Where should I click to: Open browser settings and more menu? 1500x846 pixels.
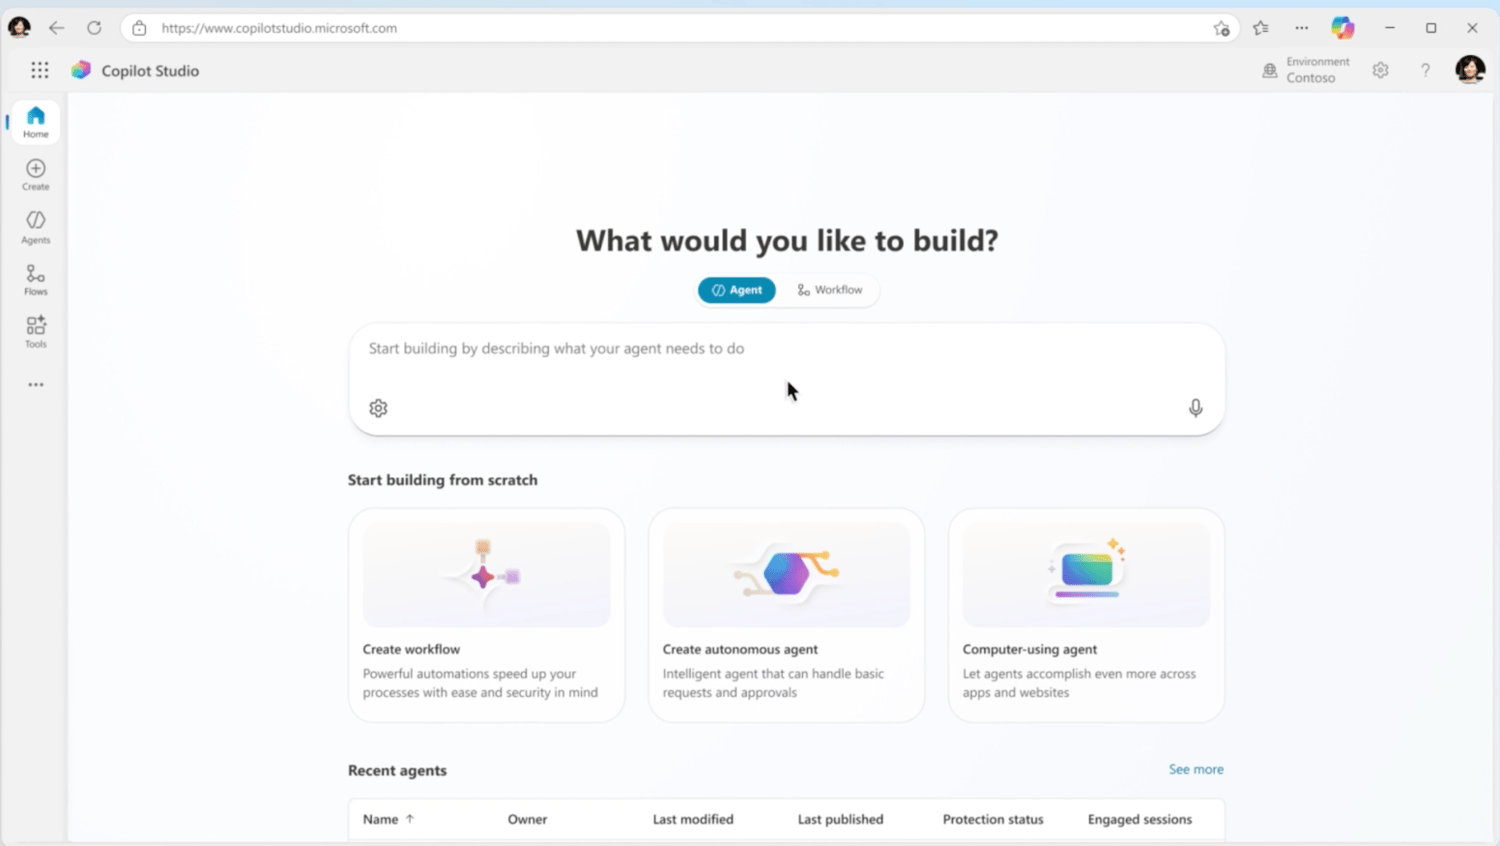pyautogui.click(x=1301, y=28)
